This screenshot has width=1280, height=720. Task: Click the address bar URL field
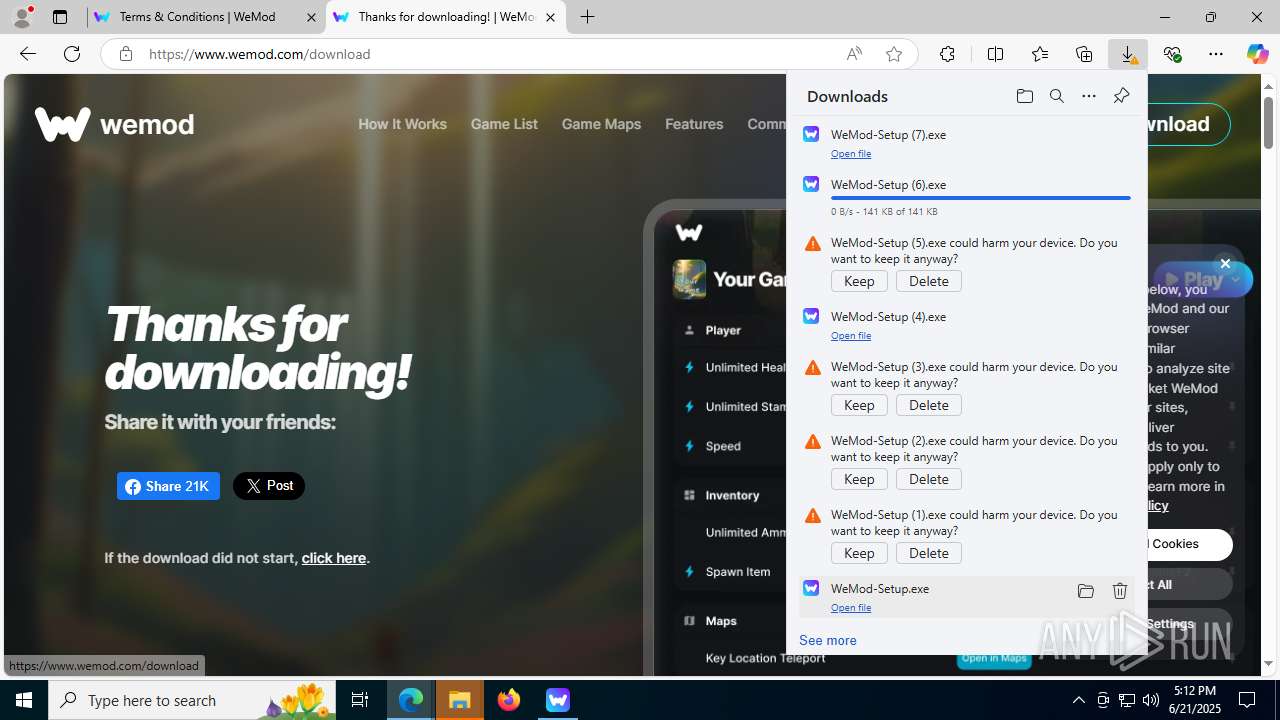[x=490, y=54]
